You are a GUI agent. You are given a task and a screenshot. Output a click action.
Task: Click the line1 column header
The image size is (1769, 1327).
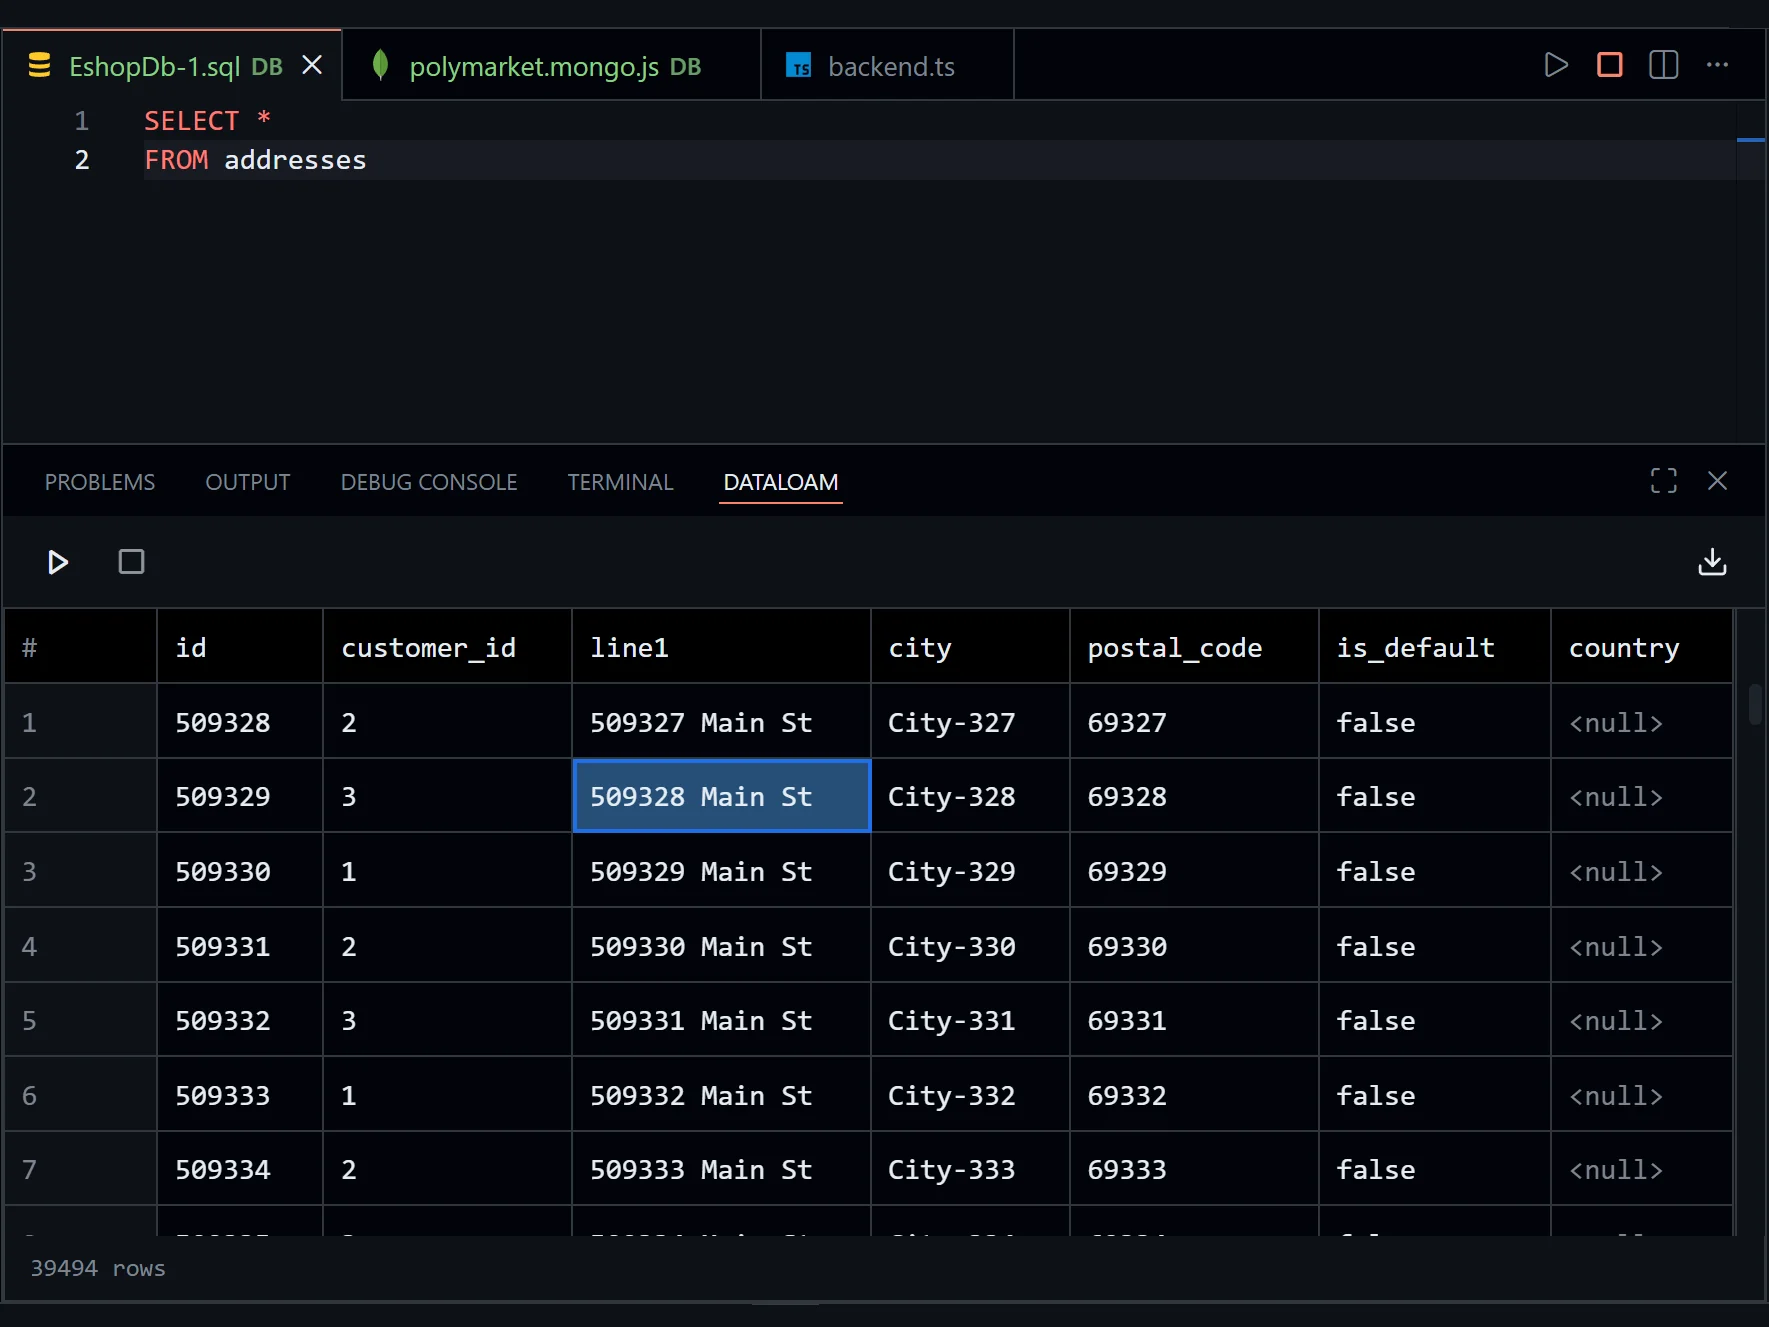721,647
